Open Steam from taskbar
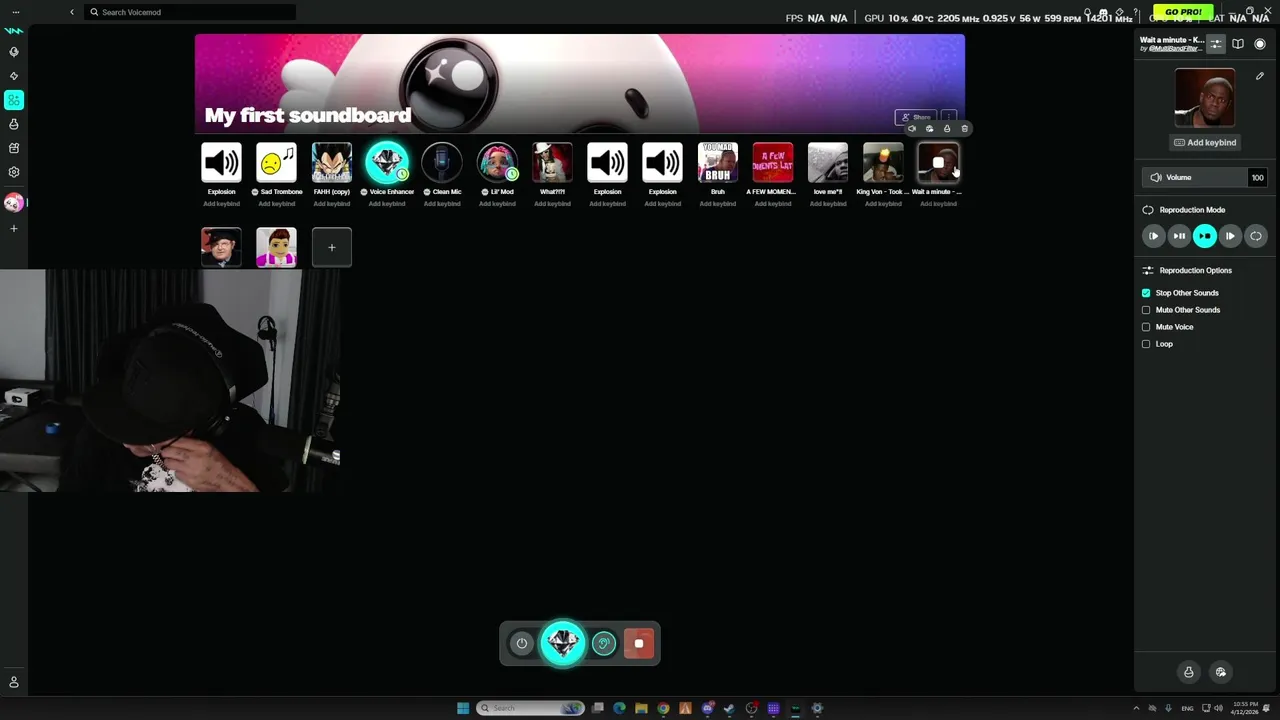1280x720 pixels. tap(729, 708)
